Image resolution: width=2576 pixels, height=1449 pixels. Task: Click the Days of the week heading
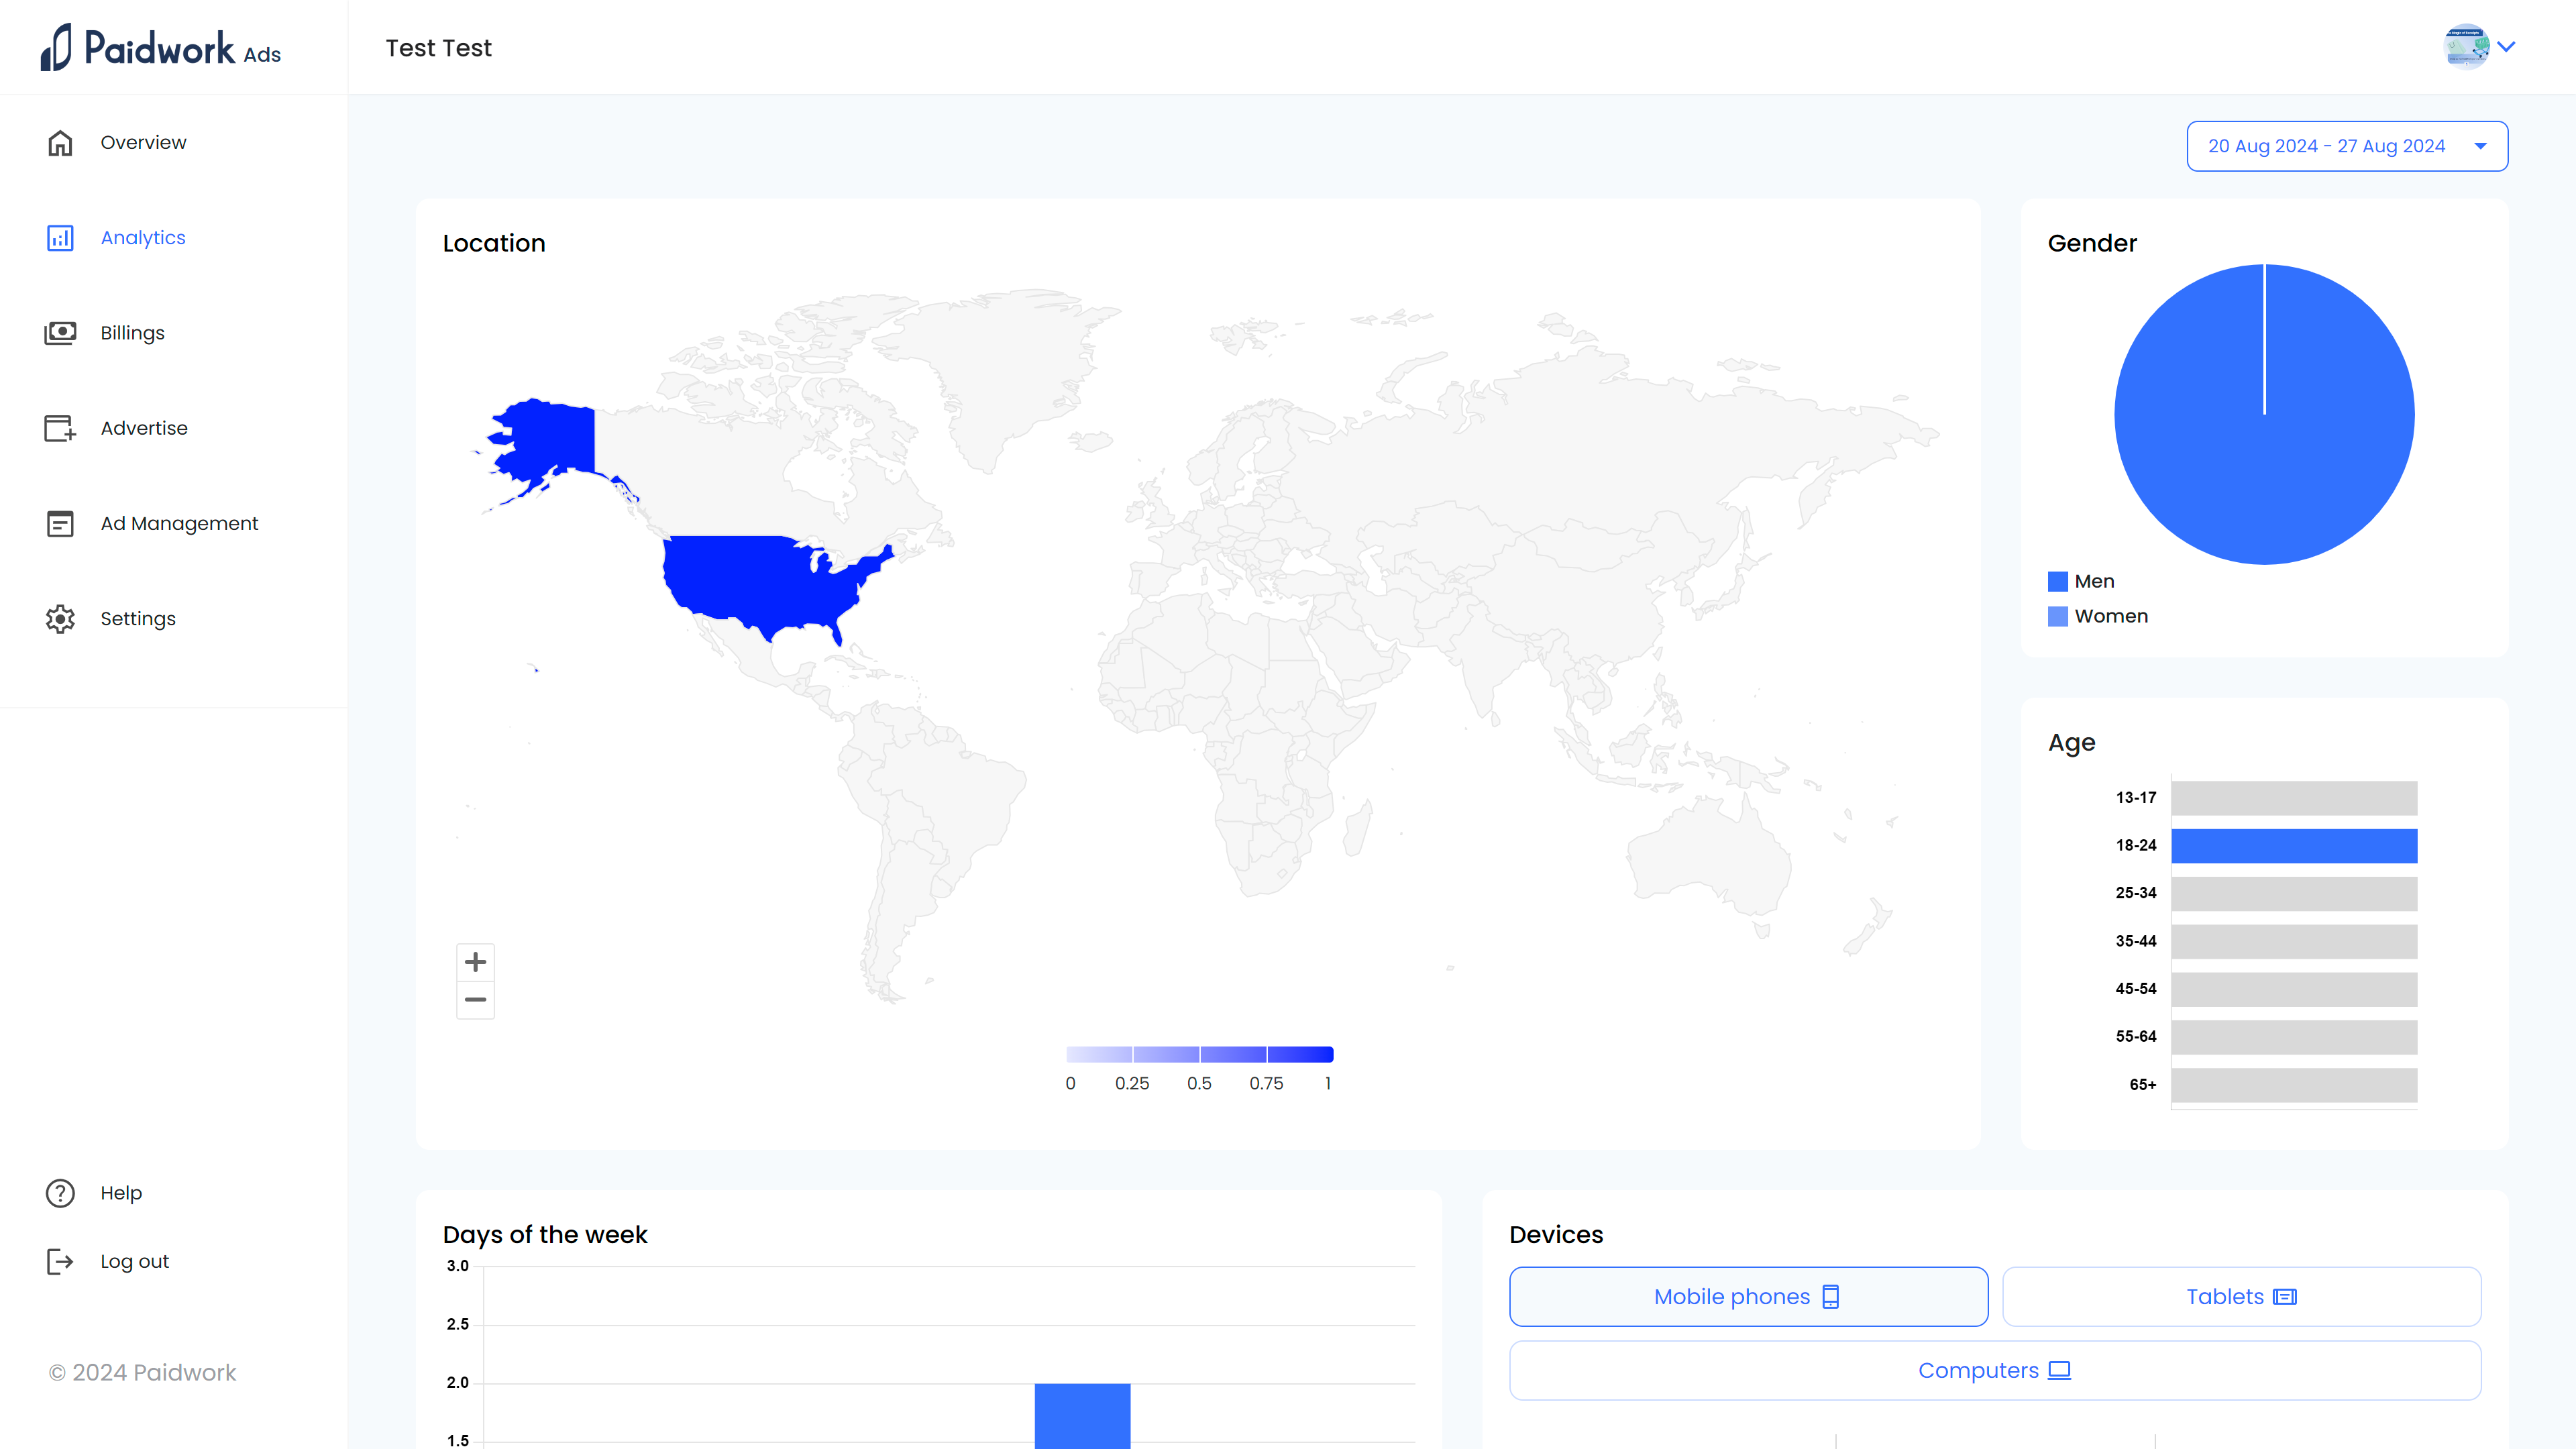(545, 1235)
